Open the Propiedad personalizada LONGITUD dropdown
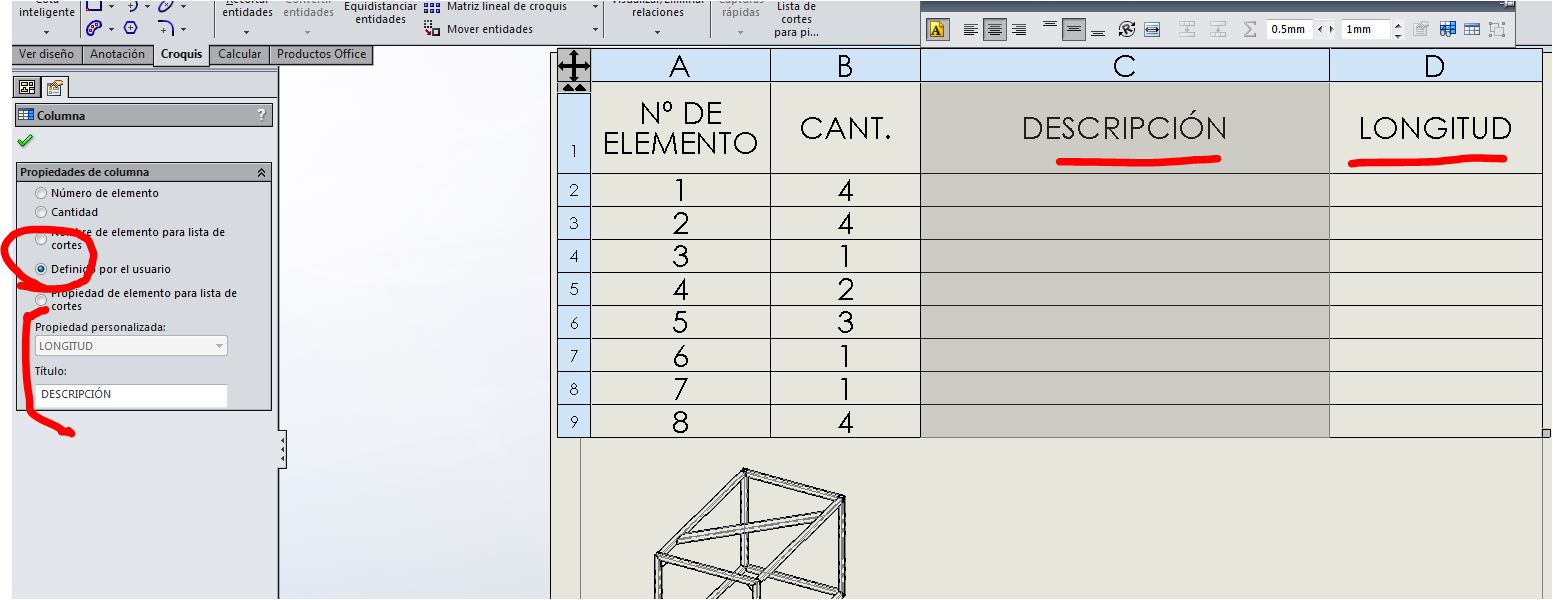 [x=131, y=346]
